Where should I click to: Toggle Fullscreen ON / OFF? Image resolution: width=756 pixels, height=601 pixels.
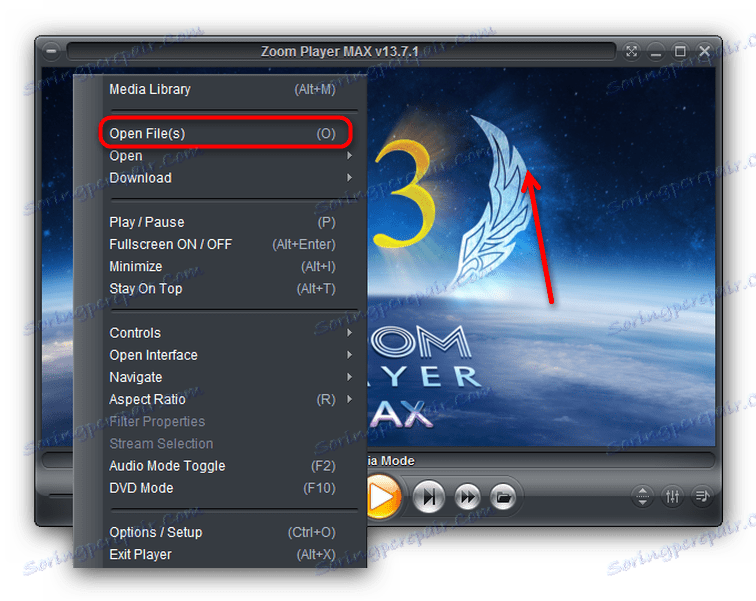[x=222, y=244]
